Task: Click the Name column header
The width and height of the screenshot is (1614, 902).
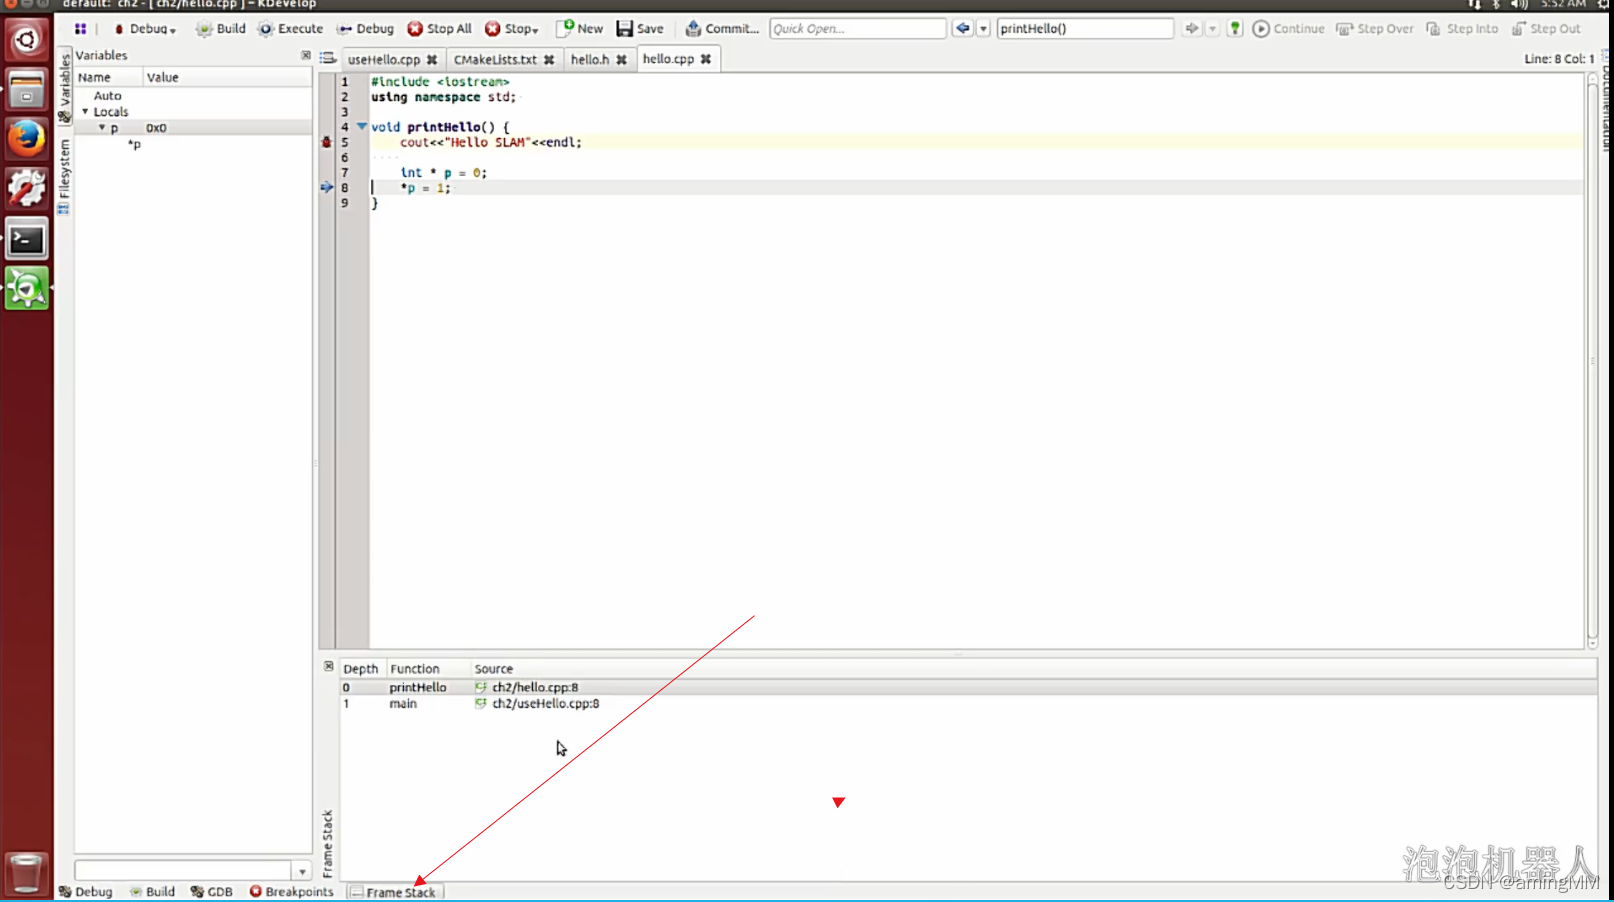Action: coord(109,77)
